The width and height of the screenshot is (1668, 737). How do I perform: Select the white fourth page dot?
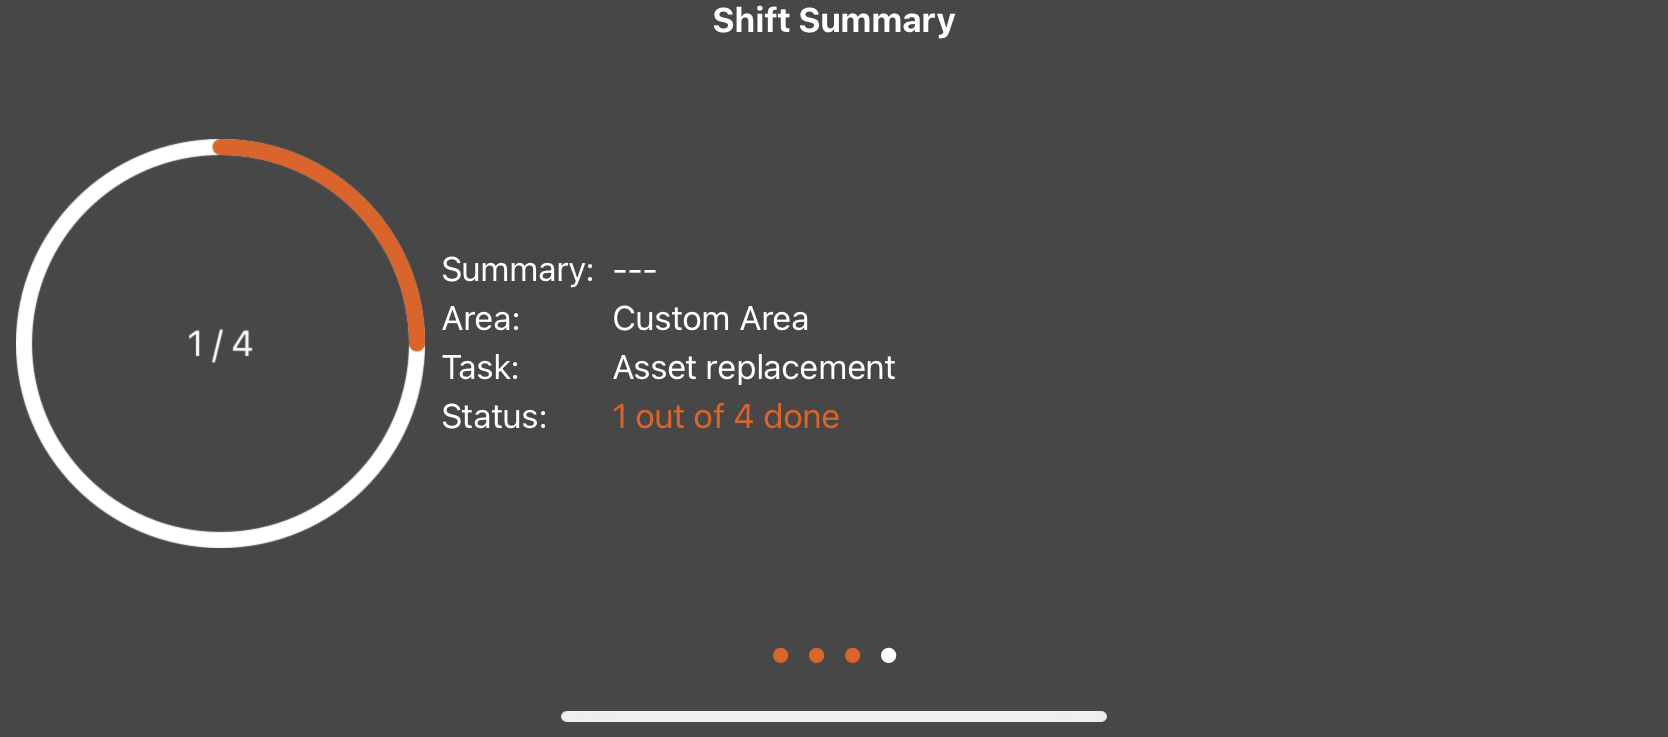coord(889,656)
